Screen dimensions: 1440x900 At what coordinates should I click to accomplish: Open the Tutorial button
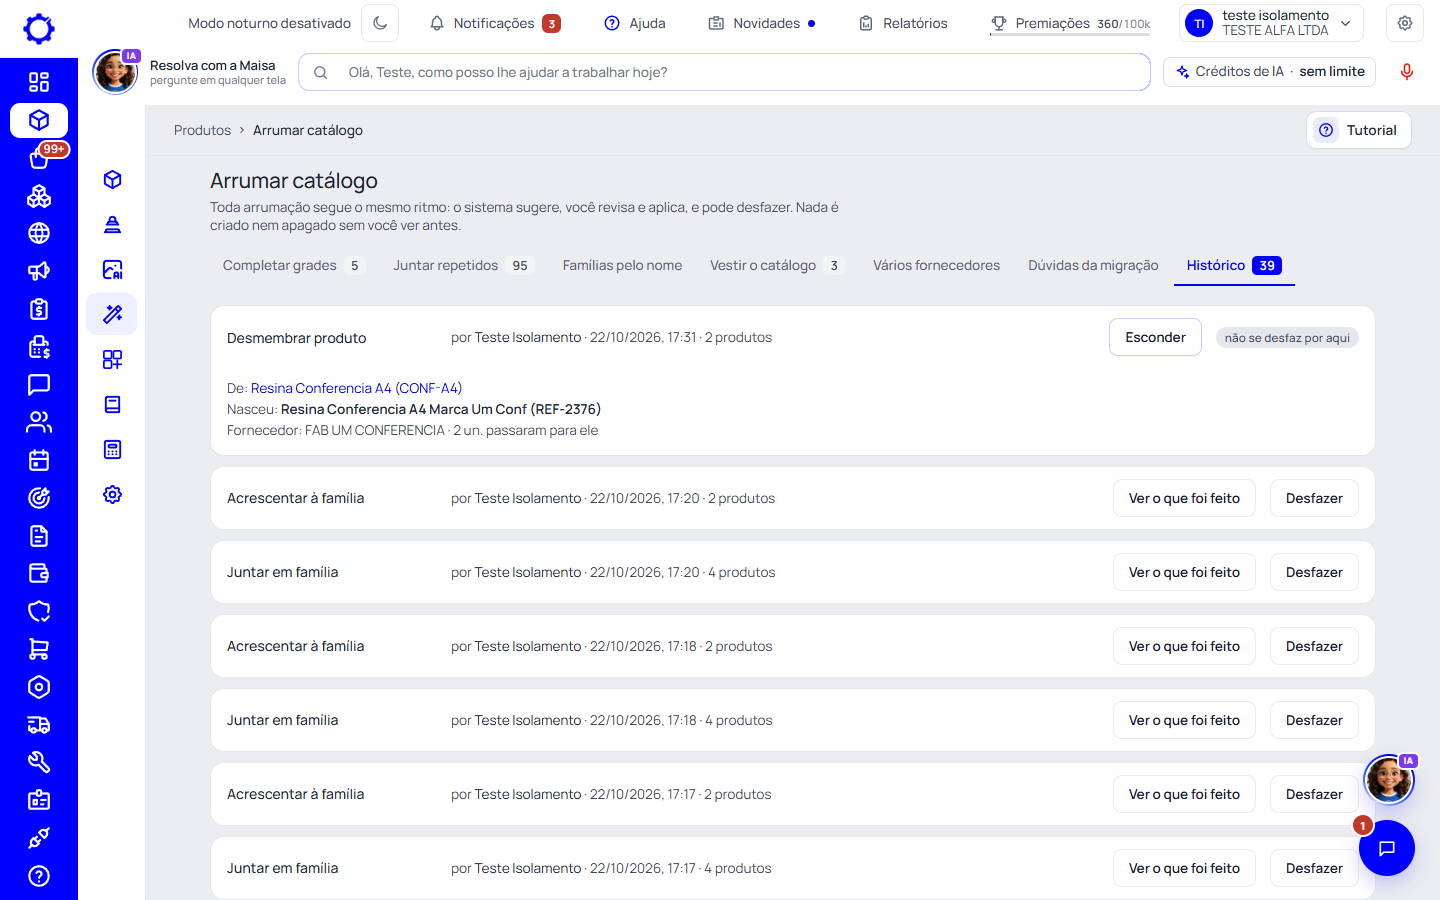[x=1359, y=130]
